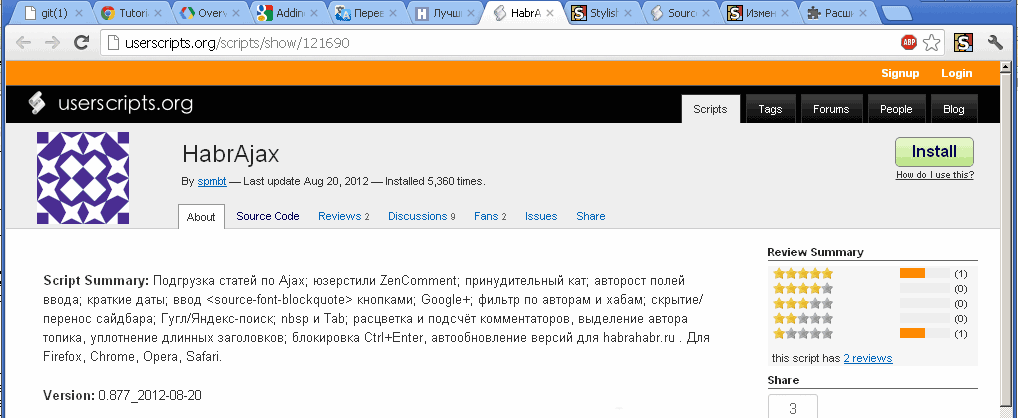
Task: Open the 'How do I use this?' link
Action: (934, 175)
